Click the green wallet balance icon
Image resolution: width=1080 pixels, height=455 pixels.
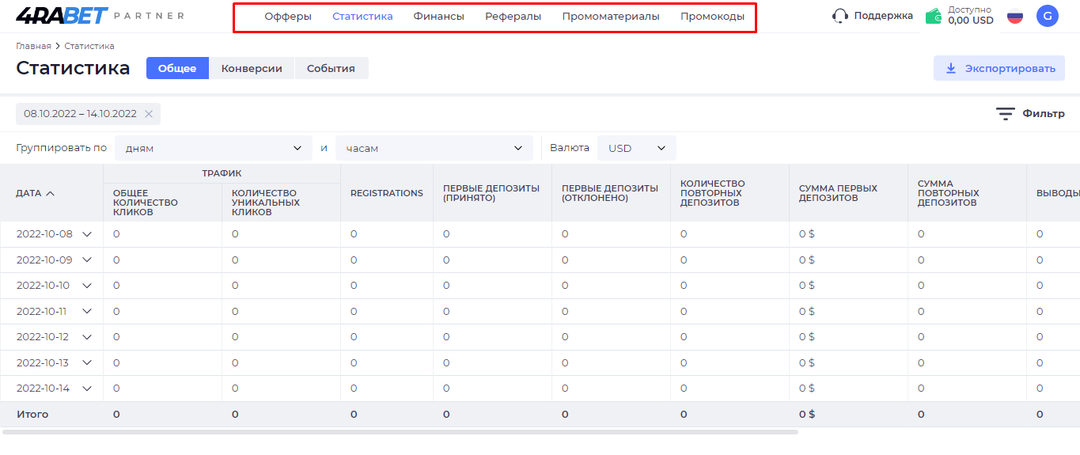pyautogui.click(x=933, y=17)
